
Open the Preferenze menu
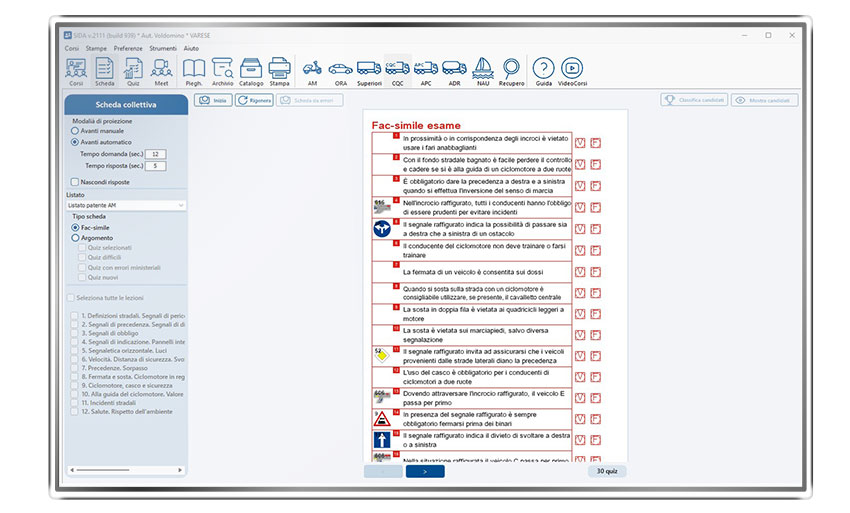(x=127, y=48)
